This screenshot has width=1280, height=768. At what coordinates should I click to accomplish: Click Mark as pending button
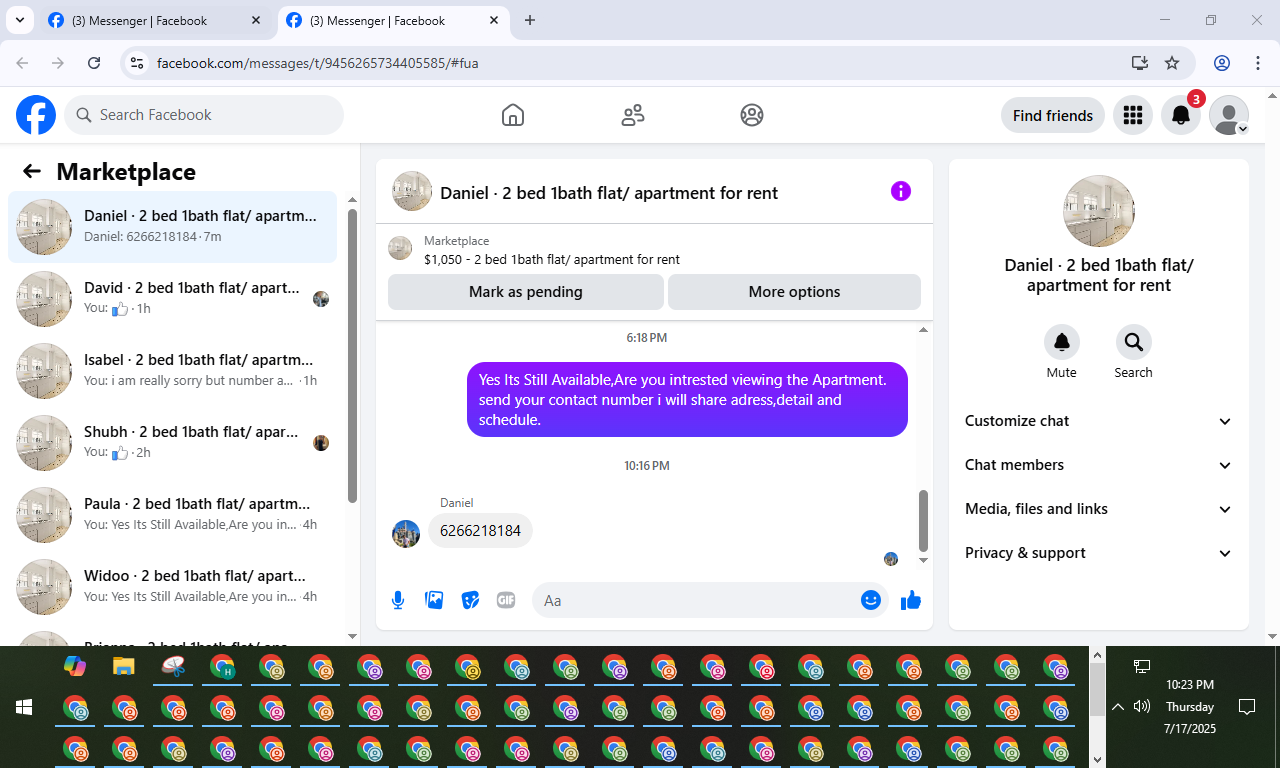coord(526,292)
